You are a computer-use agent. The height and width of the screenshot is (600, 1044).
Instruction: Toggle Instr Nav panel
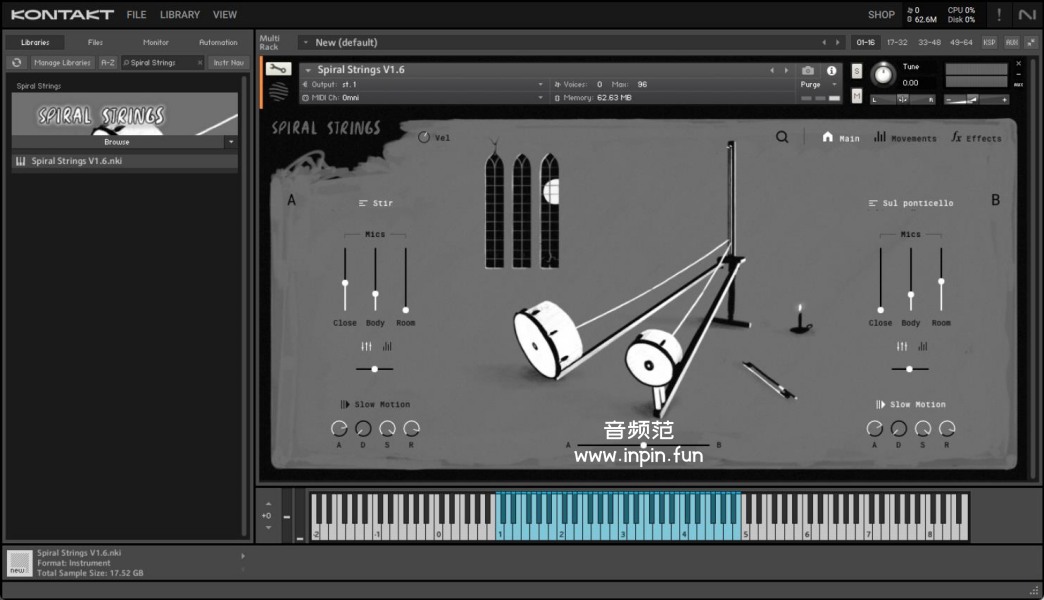(228, 63)
